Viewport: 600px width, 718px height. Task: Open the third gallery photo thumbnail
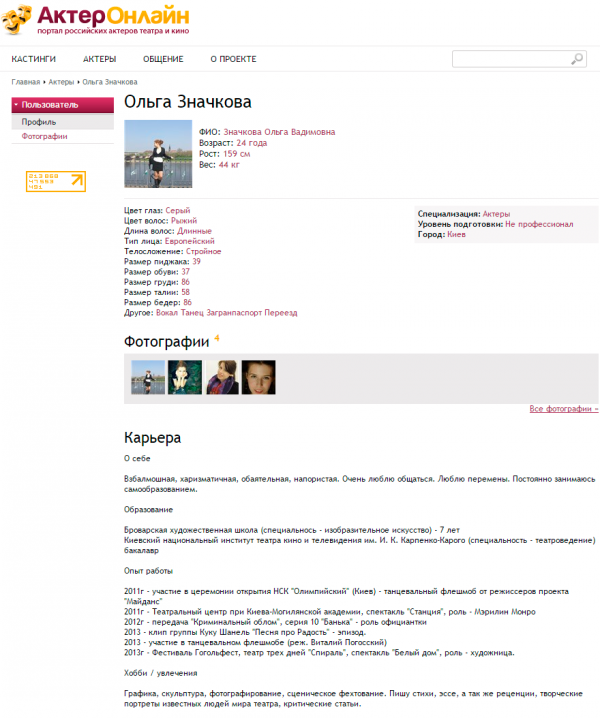pos(222,377)
